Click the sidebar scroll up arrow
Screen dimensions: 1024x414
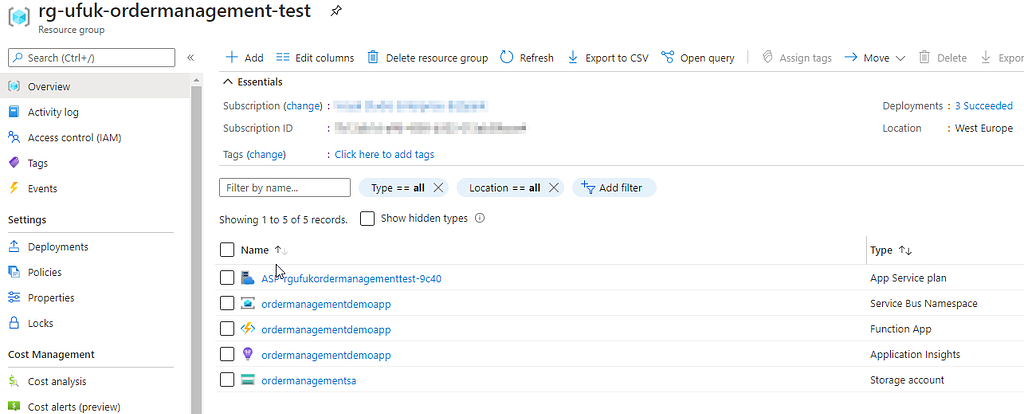tap(197, 79)
